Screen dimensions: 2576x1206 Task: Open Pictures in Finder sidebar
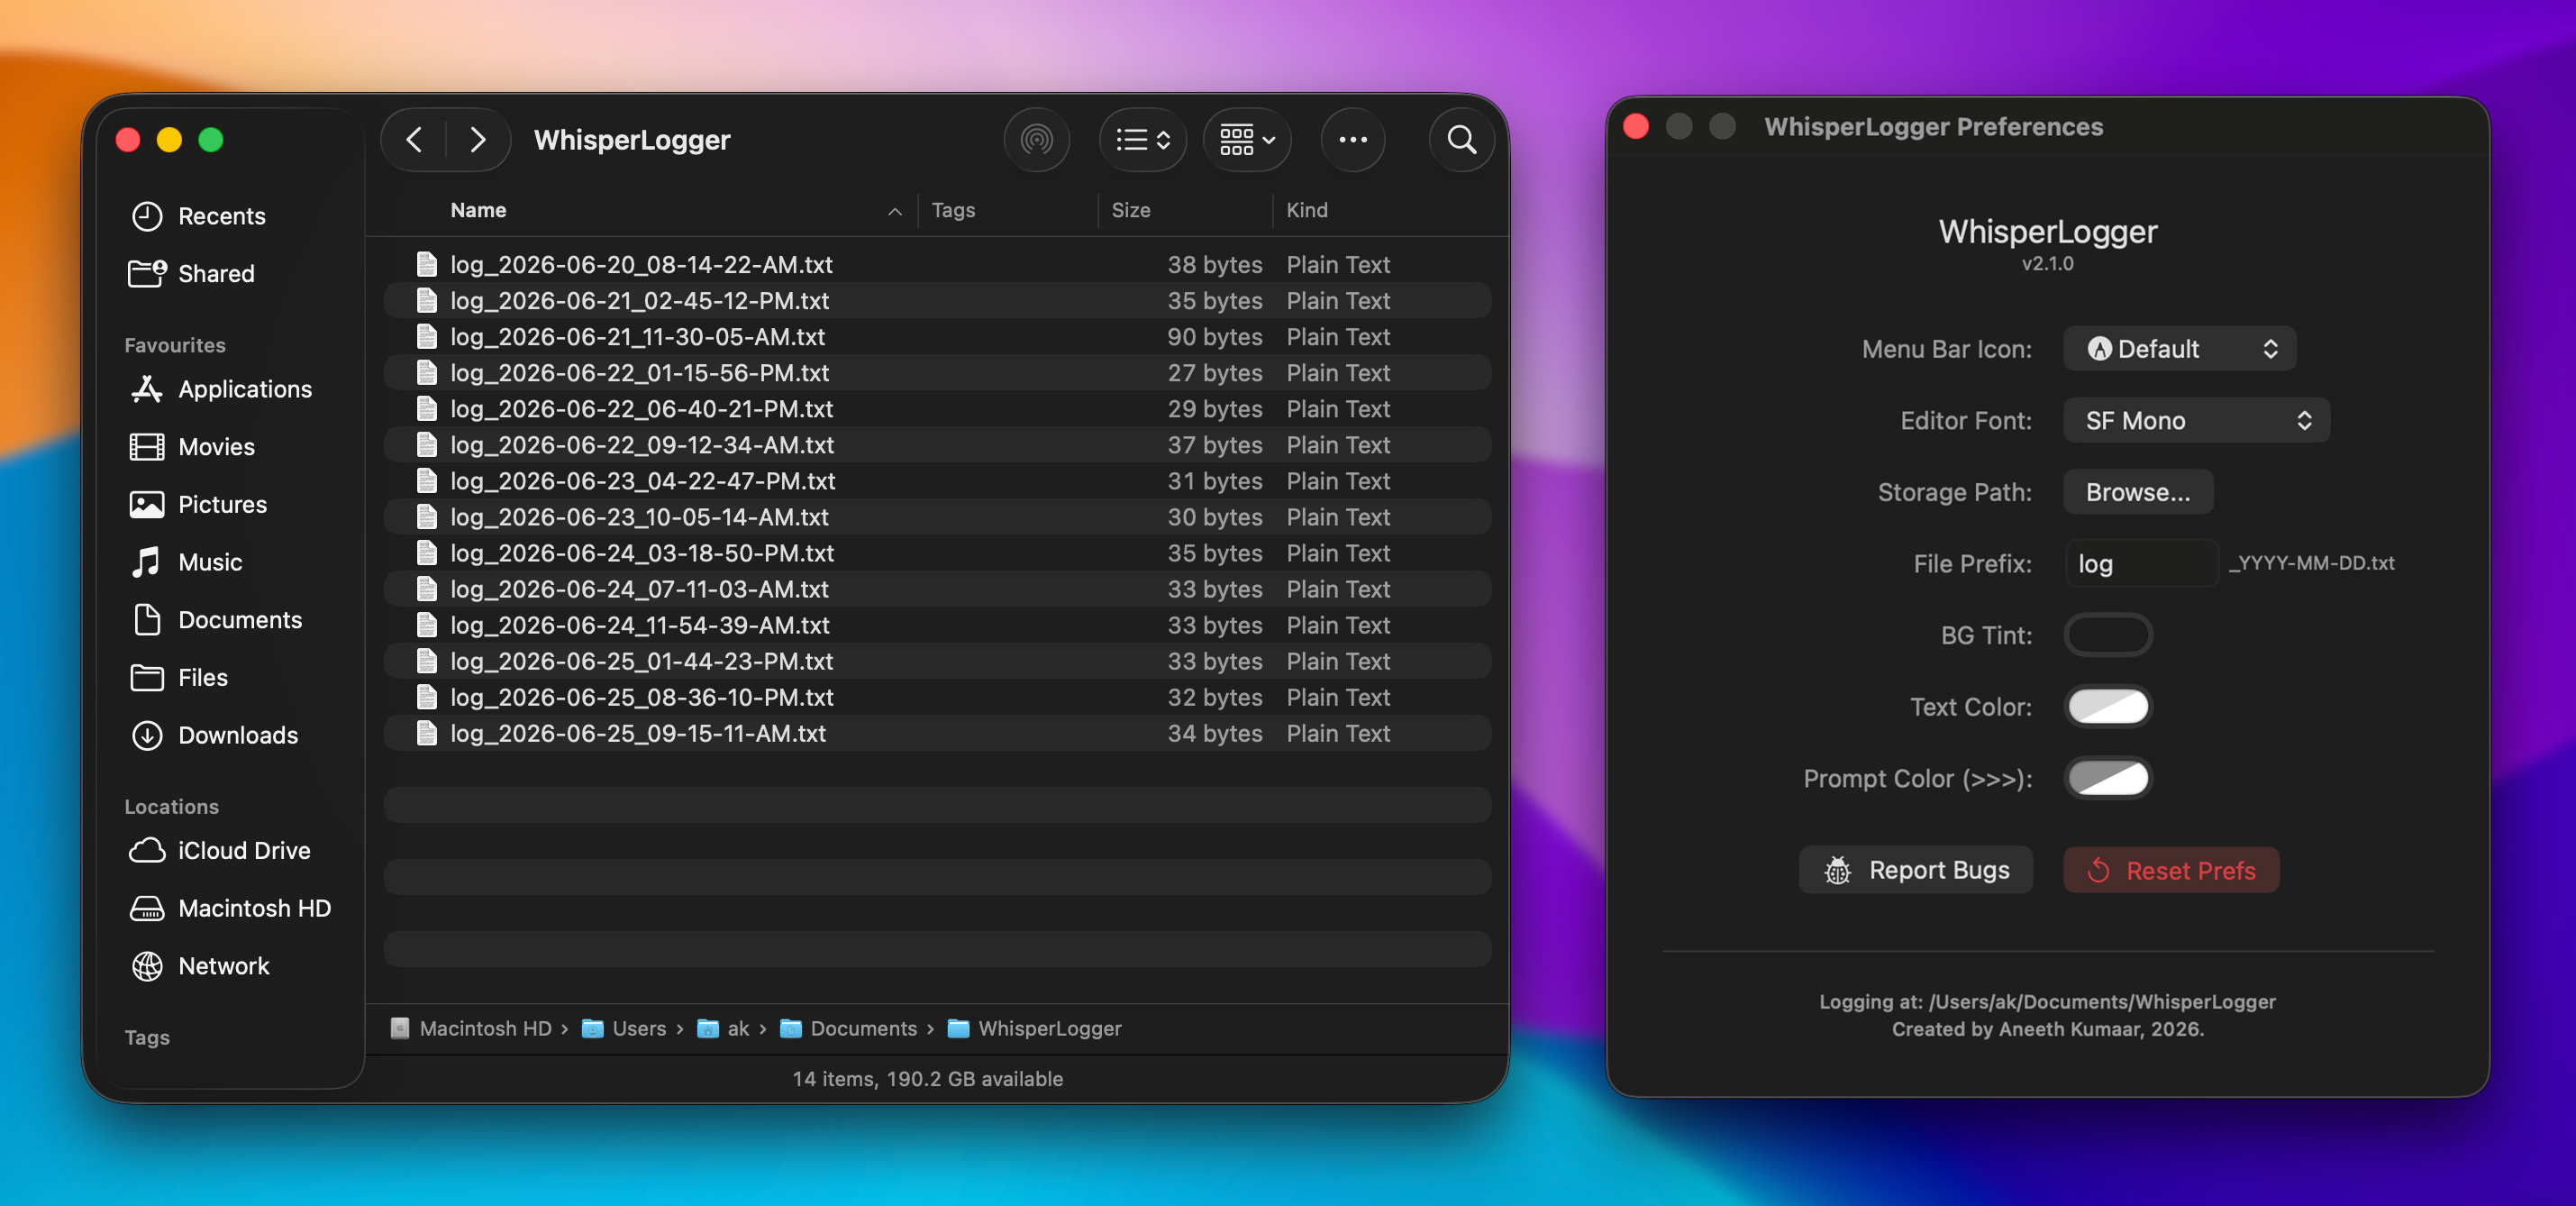click(198, 504)
